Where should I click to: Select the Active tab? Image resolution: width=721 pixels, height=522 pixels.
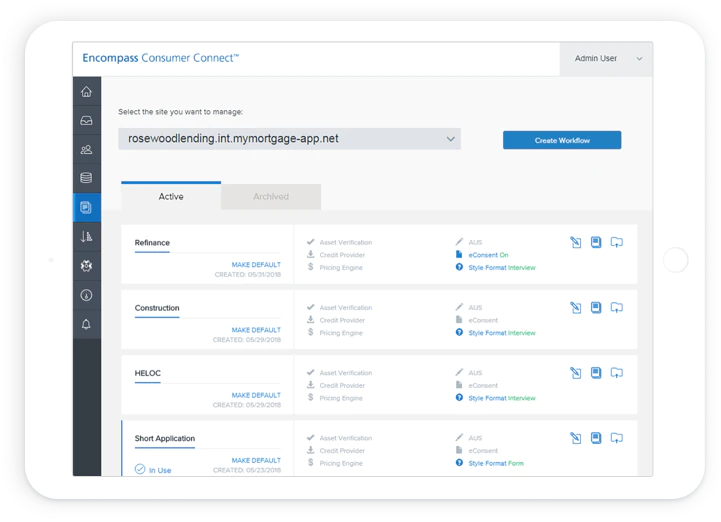click(171, 196)
